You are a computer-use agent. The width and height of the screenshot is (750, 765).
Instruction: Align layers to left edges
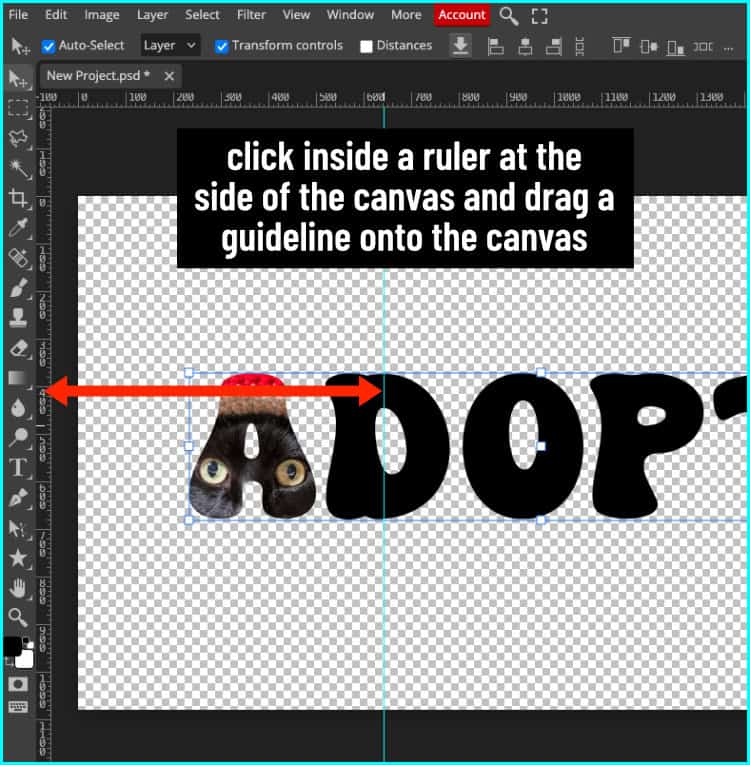[x=496, y=46]
